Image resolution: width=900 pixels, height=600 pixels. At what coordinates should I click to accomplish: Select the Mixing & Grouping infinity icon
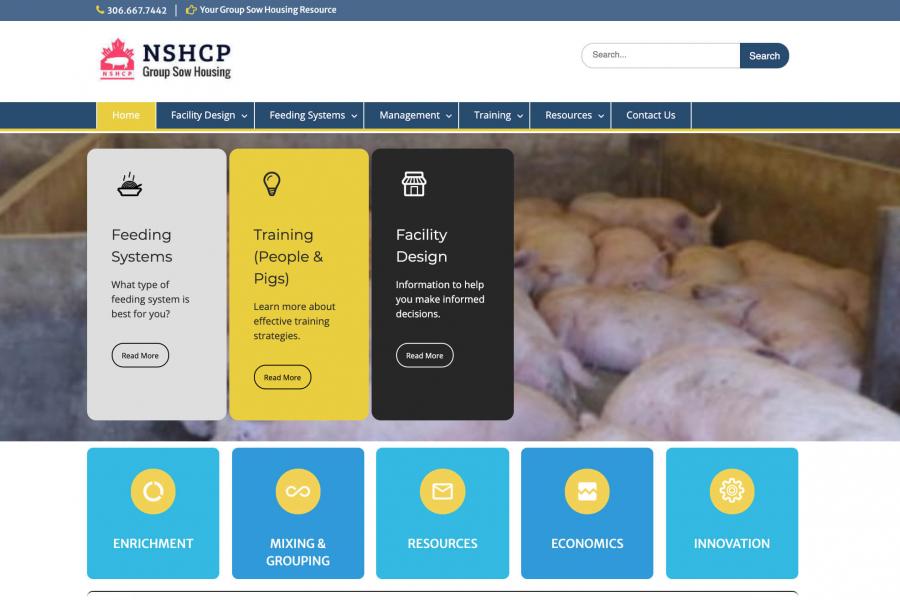click(298, 491)
